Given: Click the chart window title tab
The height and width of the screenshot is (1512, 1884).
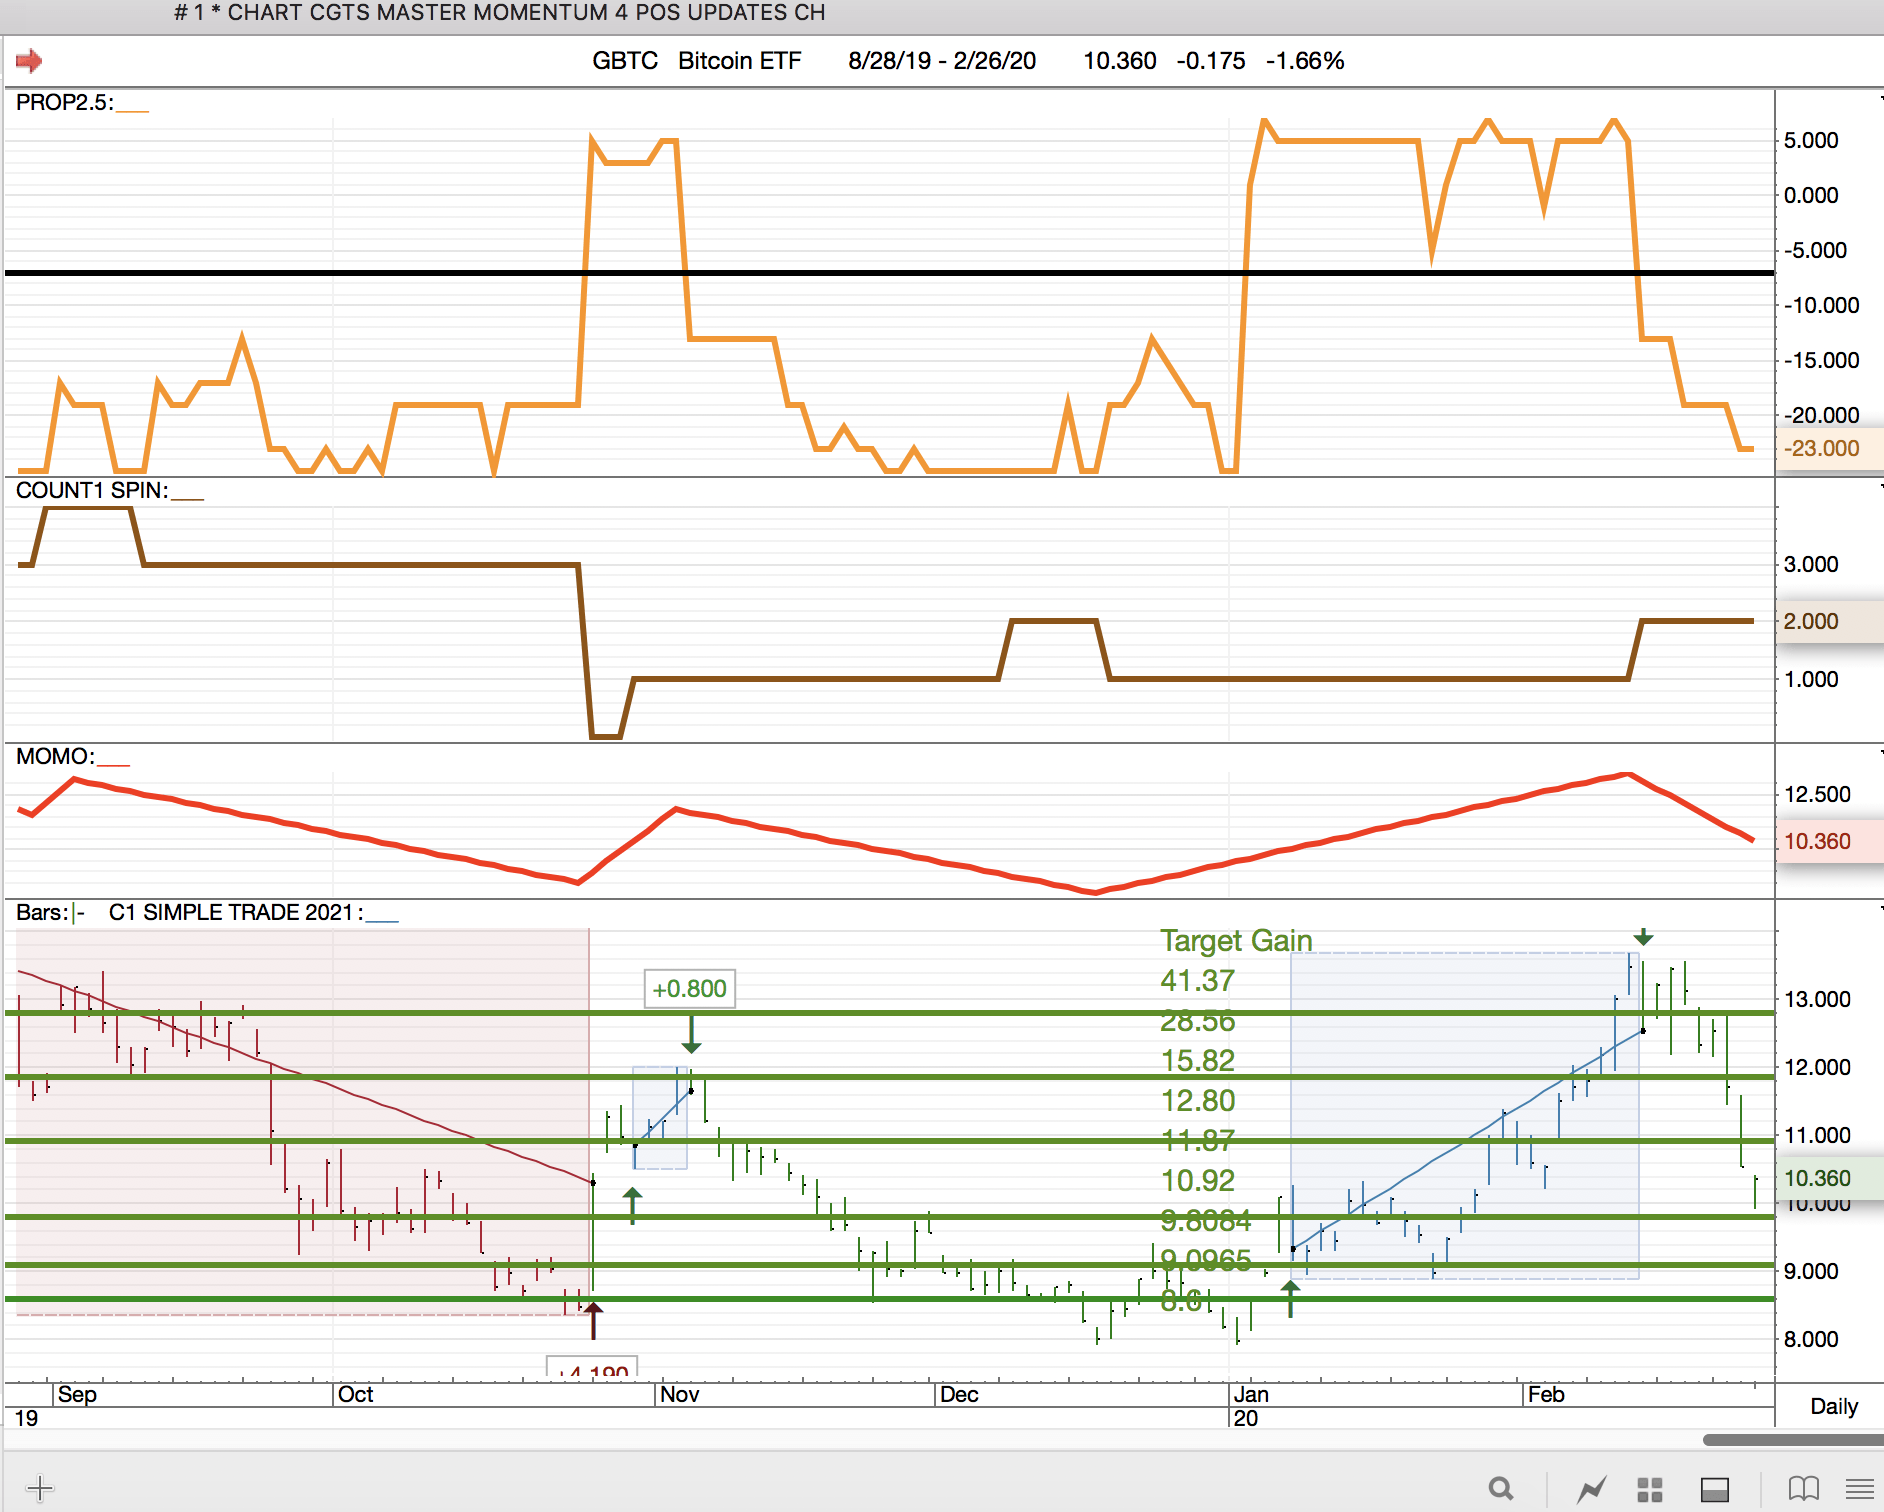Looking at the screenshot, I should tap(500, 13).
